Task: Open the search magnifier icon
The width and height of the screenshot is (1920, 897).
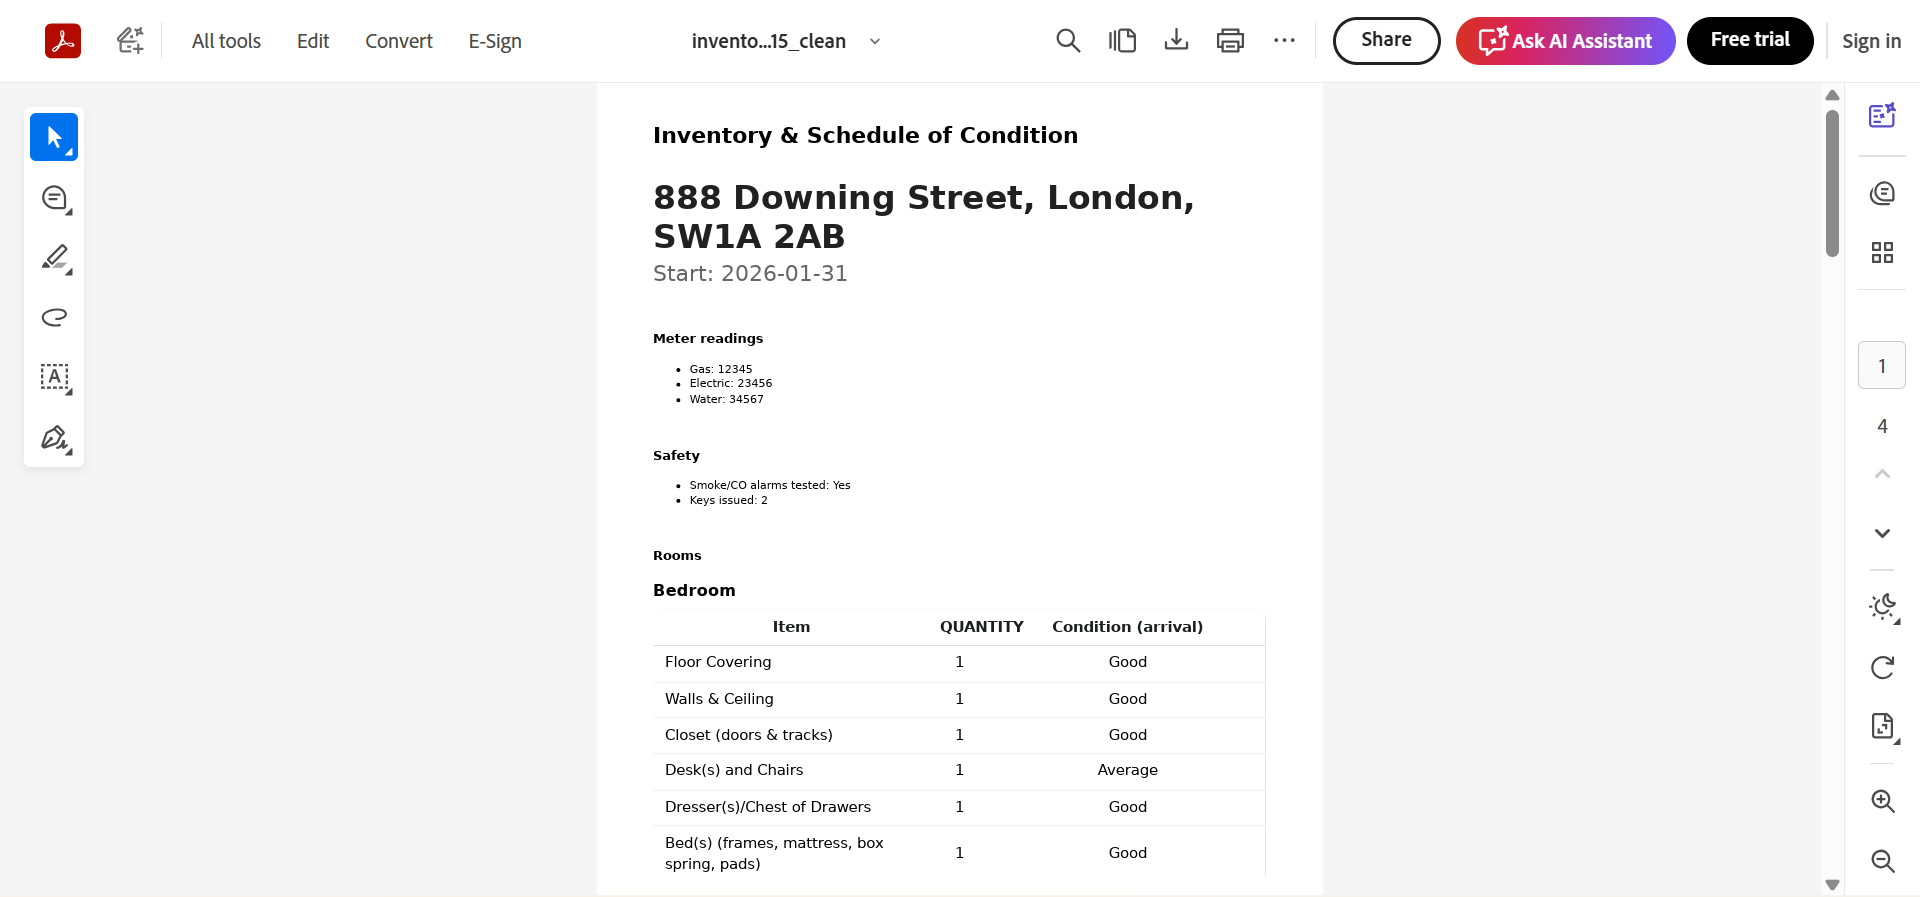Action: click(1068, 41)
